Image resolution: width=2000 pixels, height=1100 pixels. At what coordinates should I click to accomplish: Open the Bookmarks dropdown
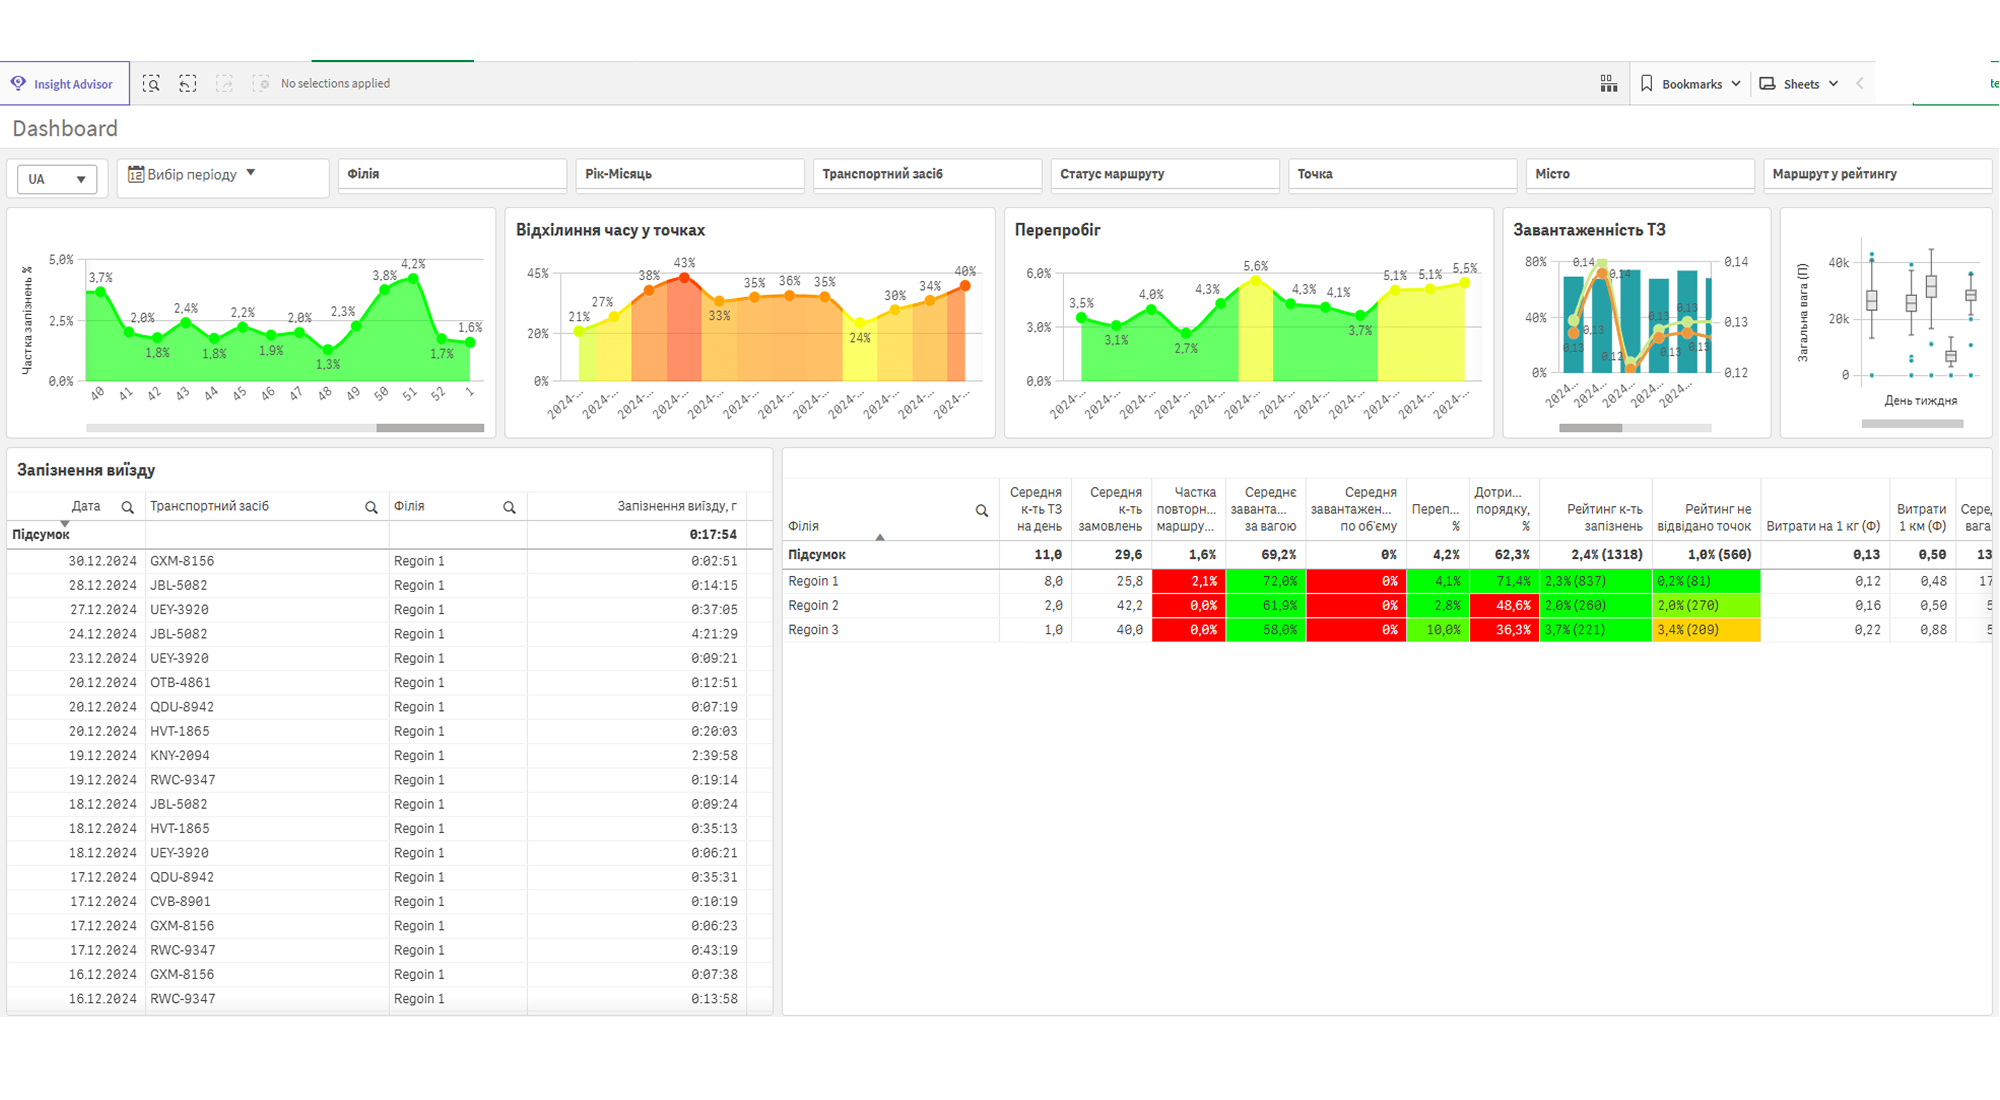1691,84
